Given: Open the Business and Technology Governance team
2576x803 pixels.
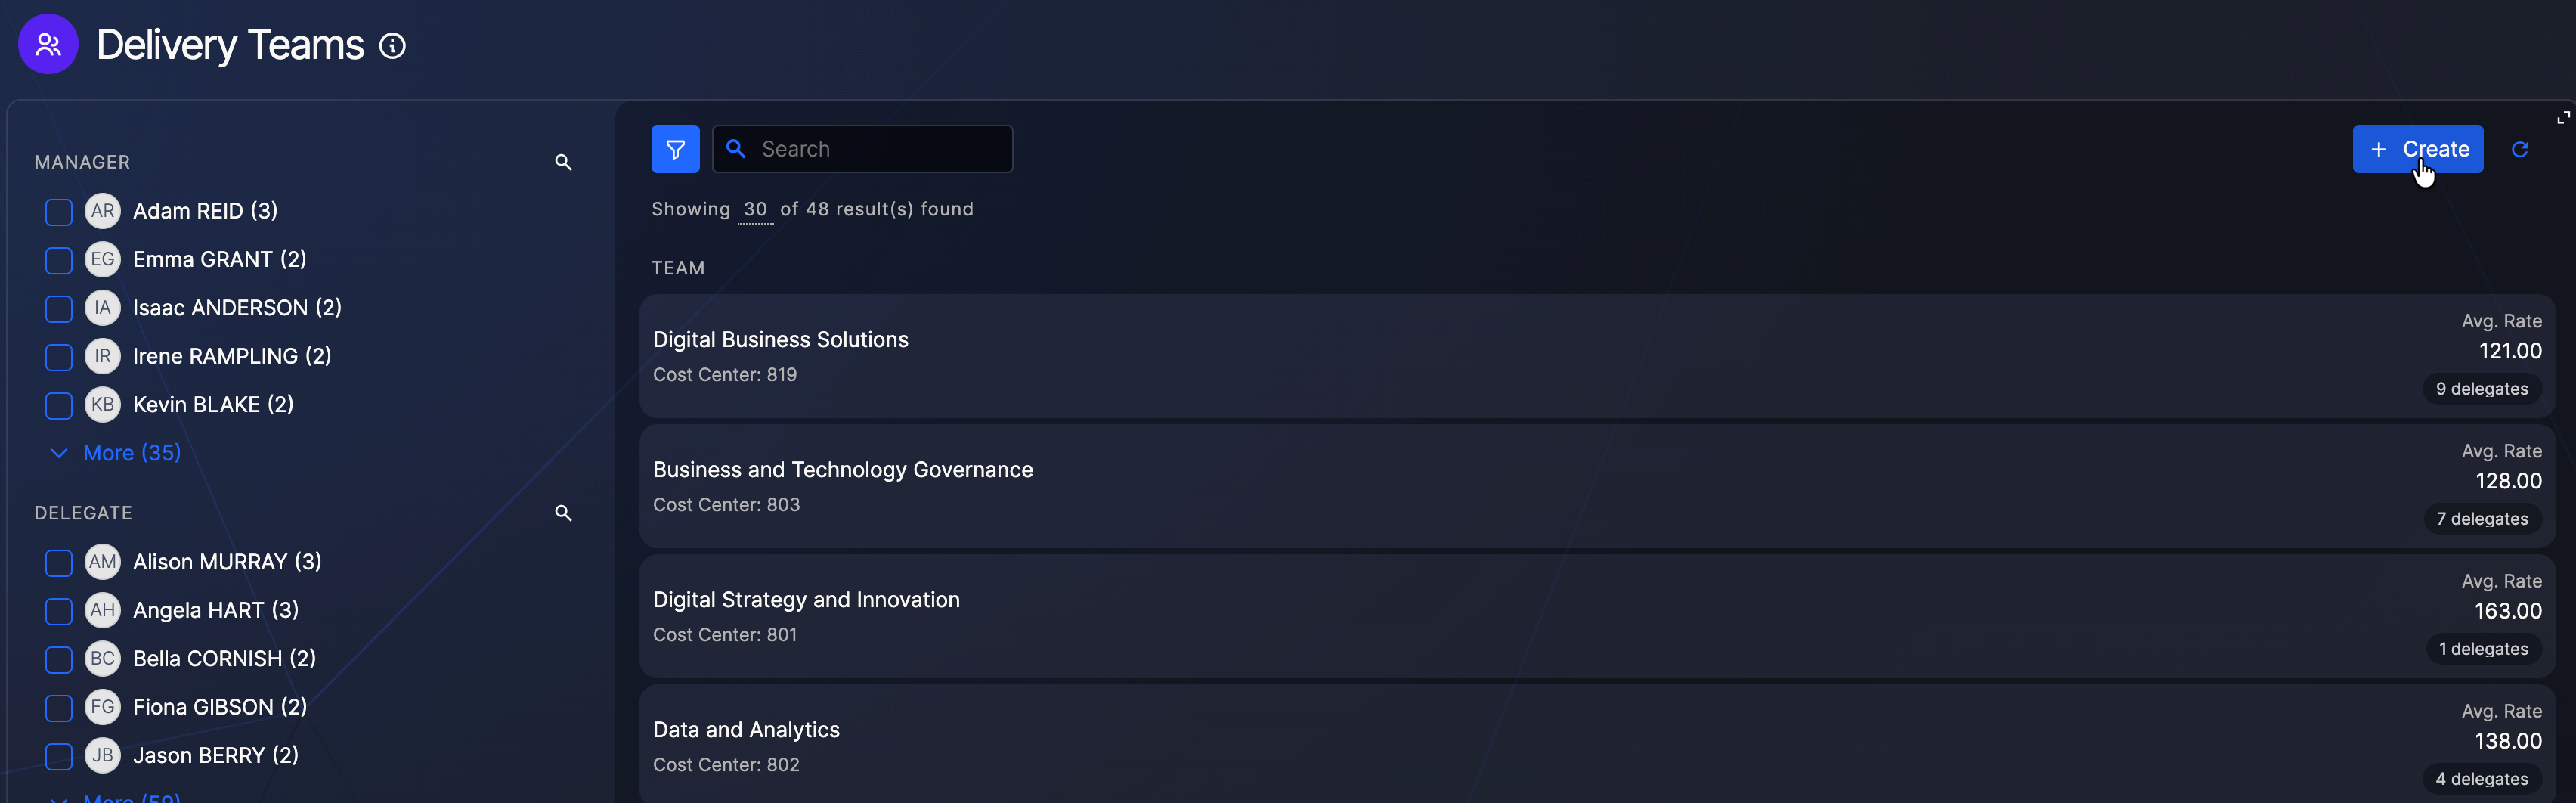Looking at the screenshot, I should pos(842,470).
